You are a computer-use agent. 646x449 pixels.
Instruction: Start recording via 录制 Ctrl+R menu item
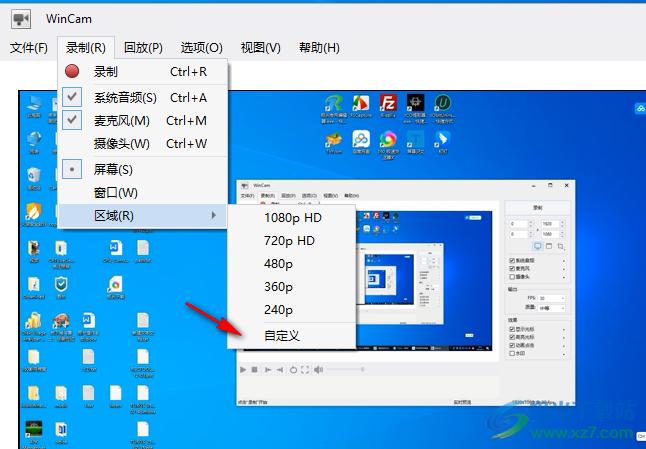click(143, 72)
